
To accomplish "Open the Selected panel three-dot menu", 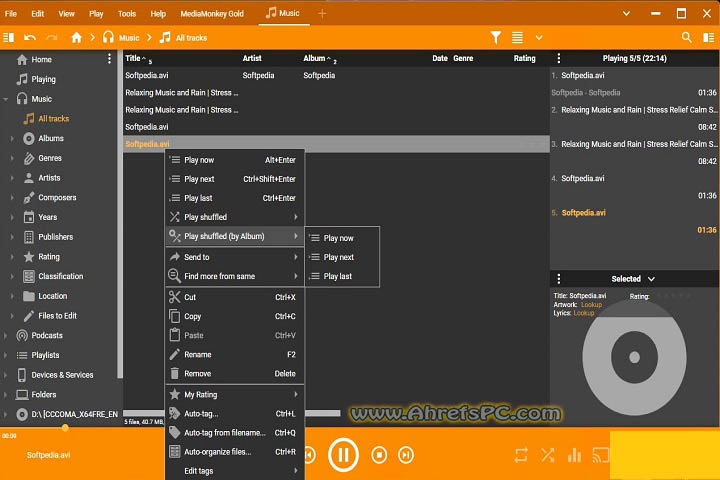I will tap(558, 278).
